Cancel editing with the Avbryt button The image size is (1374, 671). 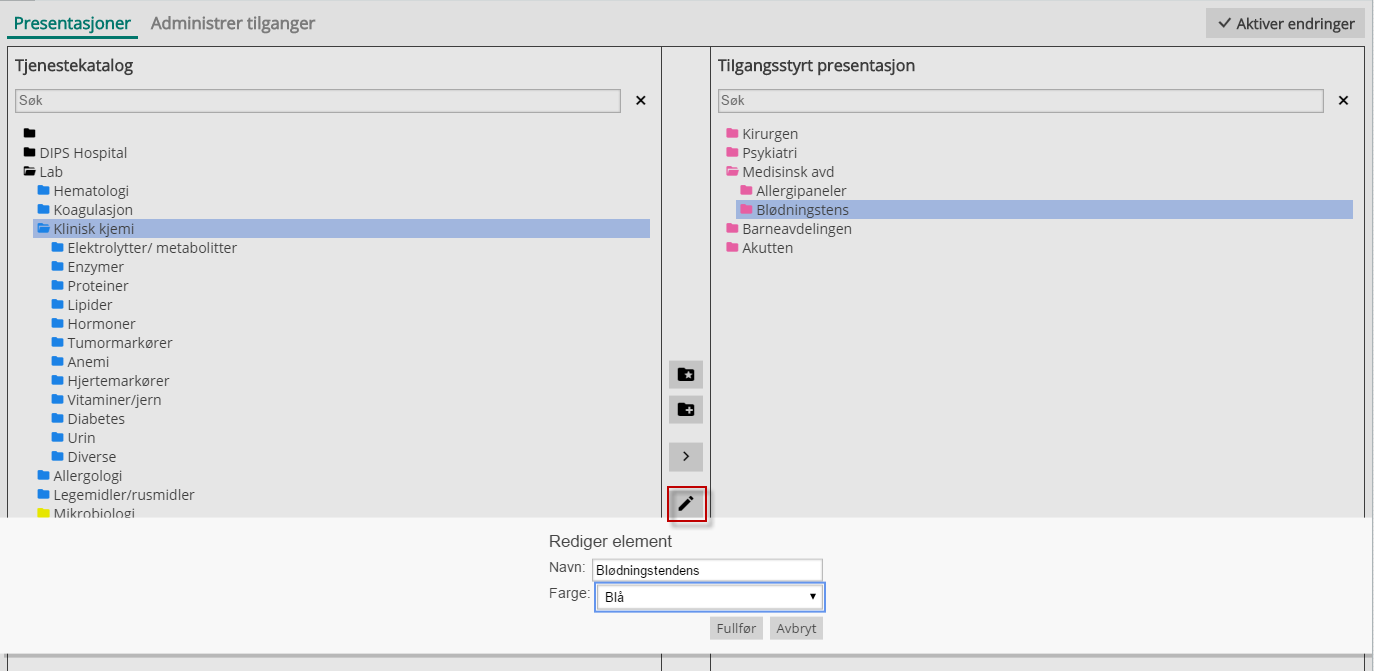point(796,629)
